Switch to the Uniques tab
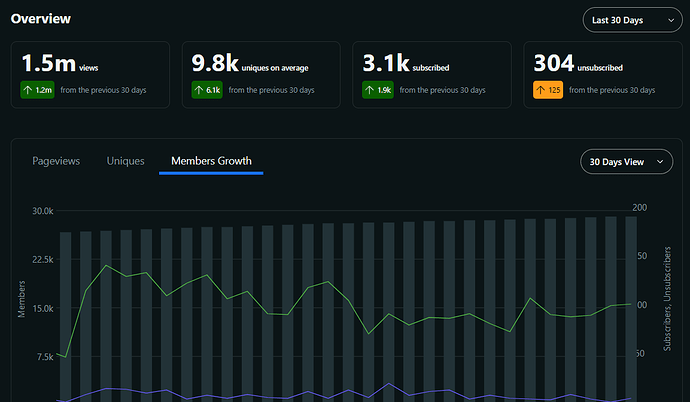Viewport: 690px width, 402px height. (125, 161)
